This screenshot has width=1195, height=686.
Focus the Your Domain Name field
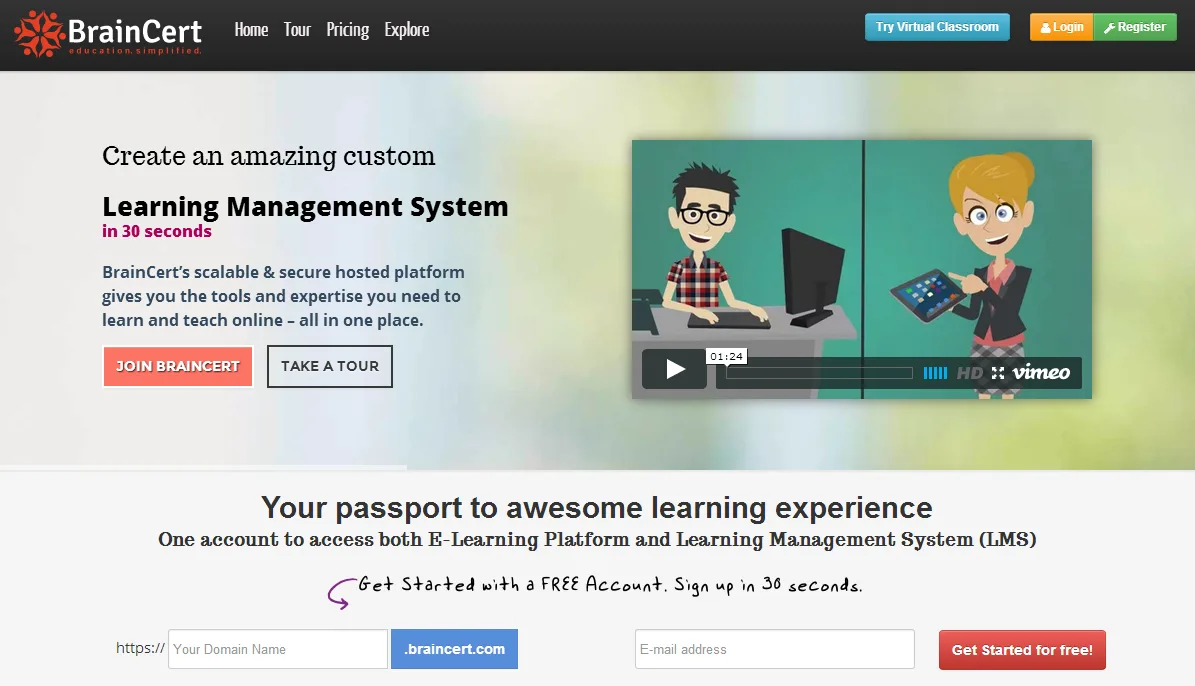(x=277, y=649)
